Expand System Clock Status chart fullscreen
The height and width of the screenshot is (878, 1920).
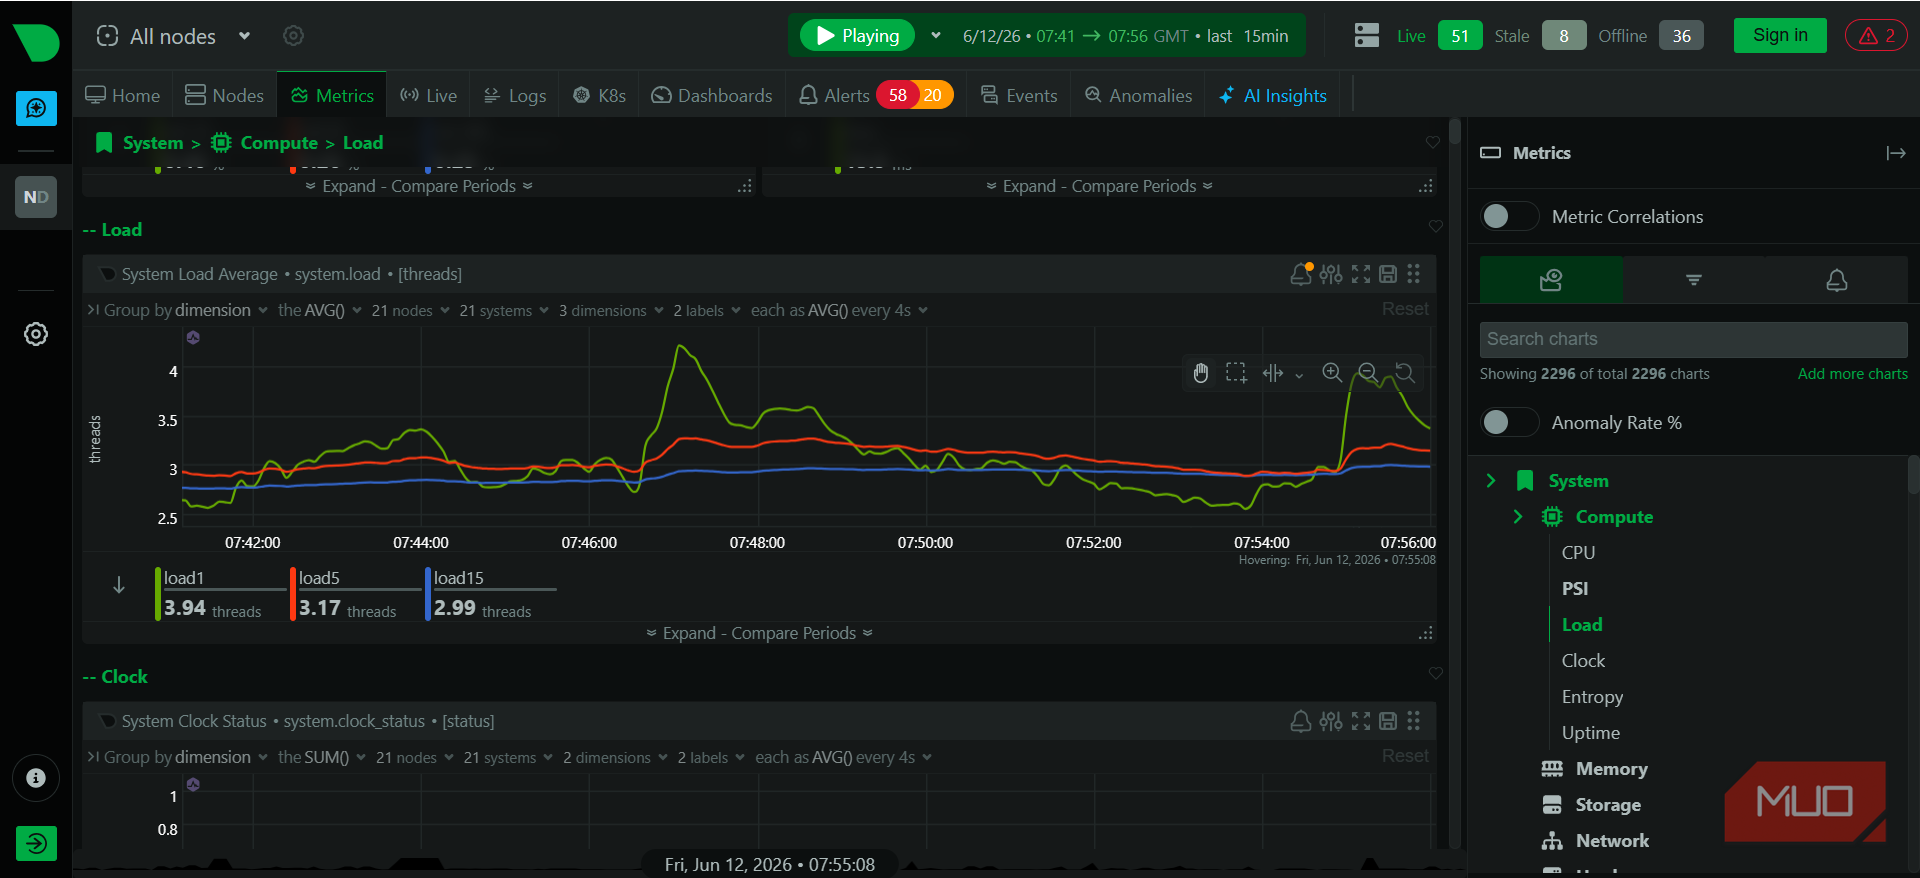(1361, 721)
